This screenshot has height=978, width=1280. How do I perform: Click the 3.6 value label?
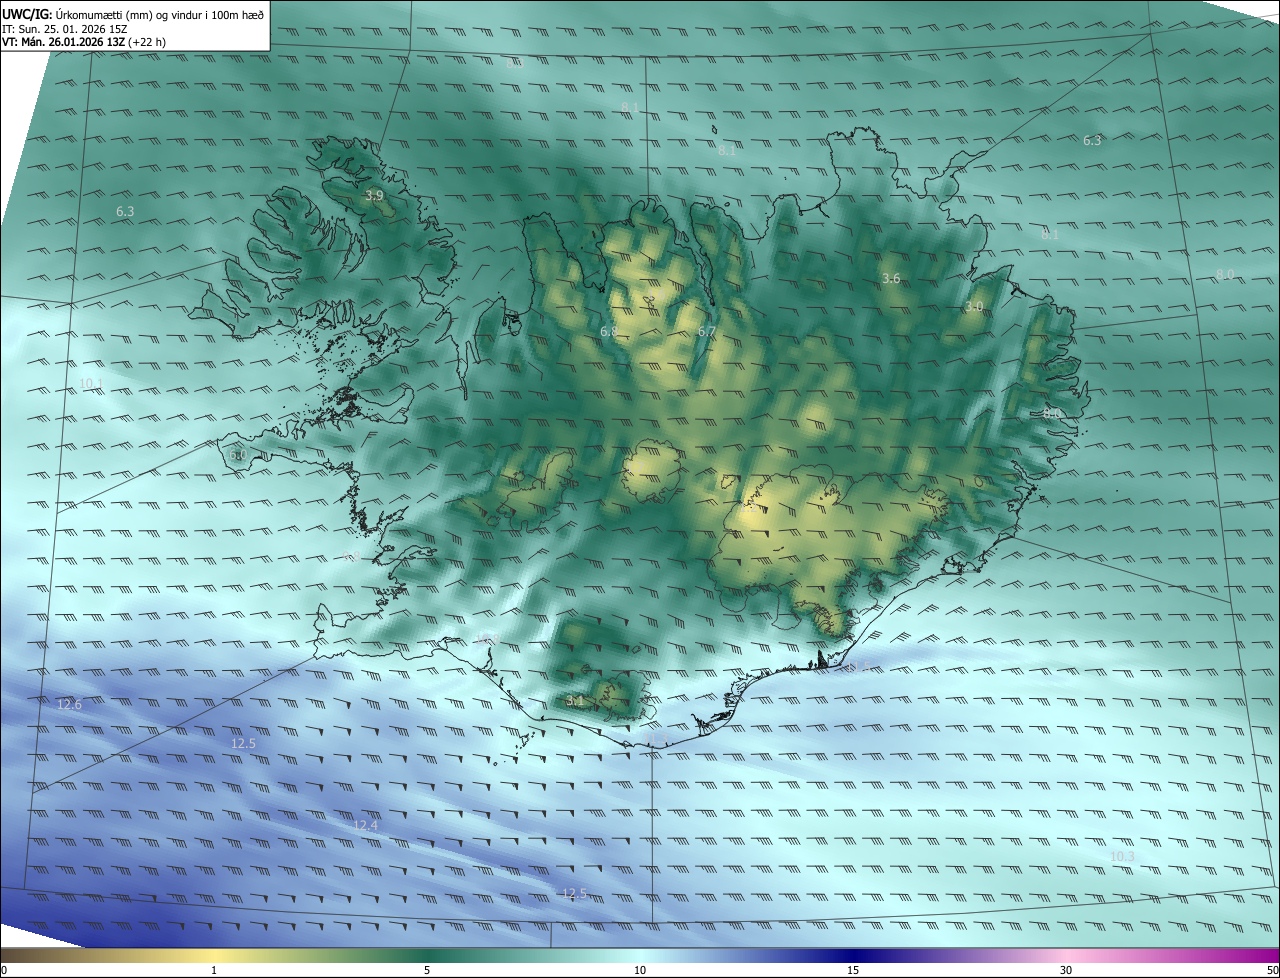892,279
